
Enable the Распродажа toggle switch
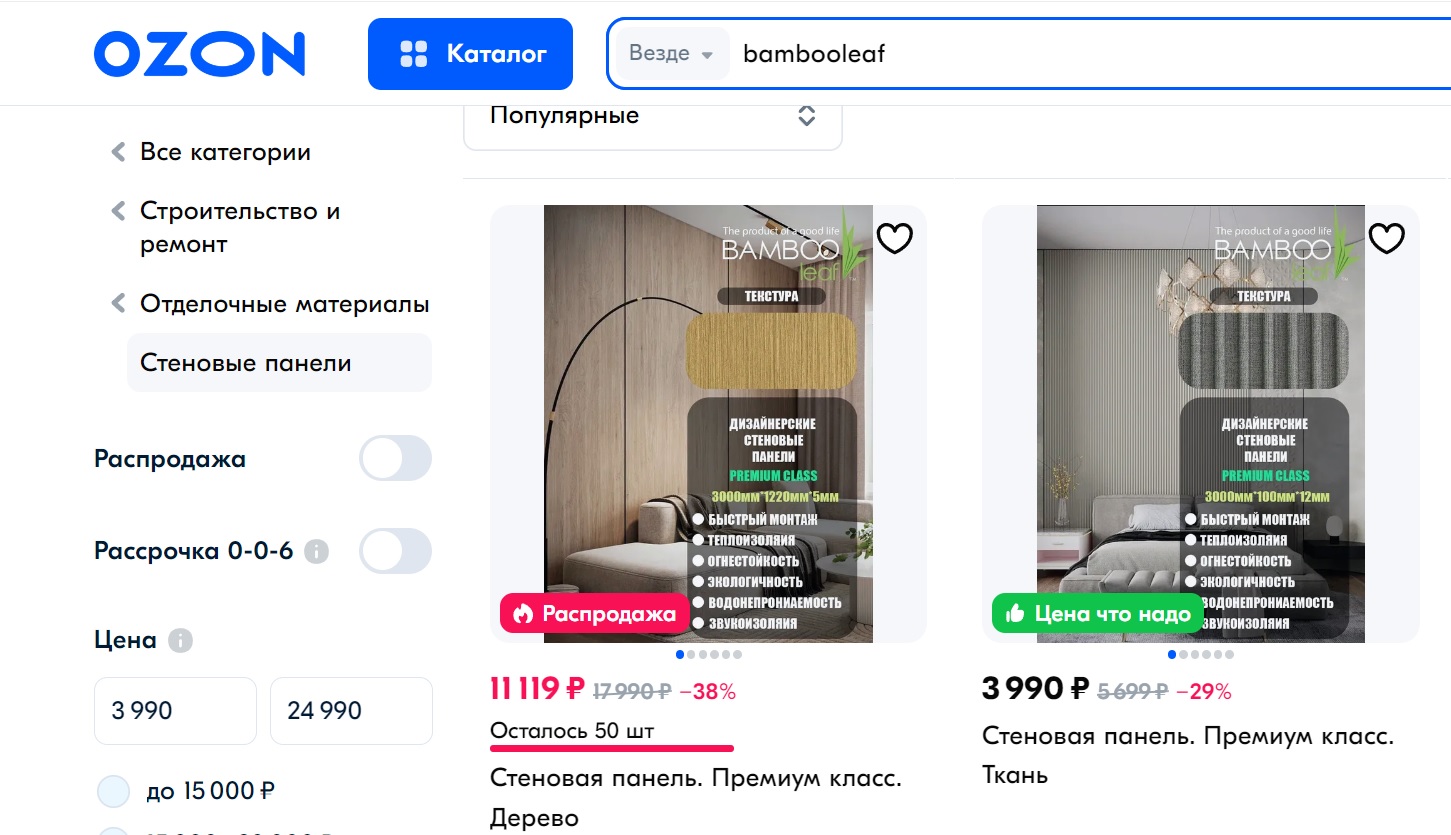point(395,459)
